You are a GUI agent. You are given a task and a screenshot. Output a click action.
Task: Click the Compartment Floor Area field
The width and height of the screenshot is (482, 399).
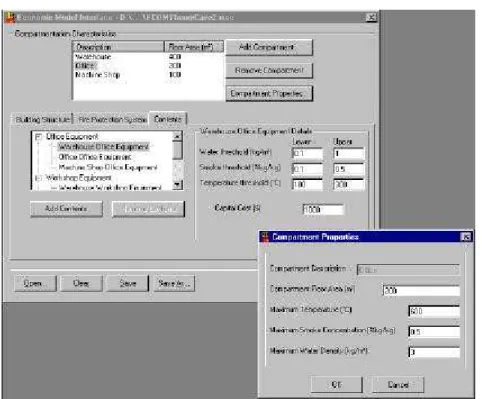click(421, 290)
